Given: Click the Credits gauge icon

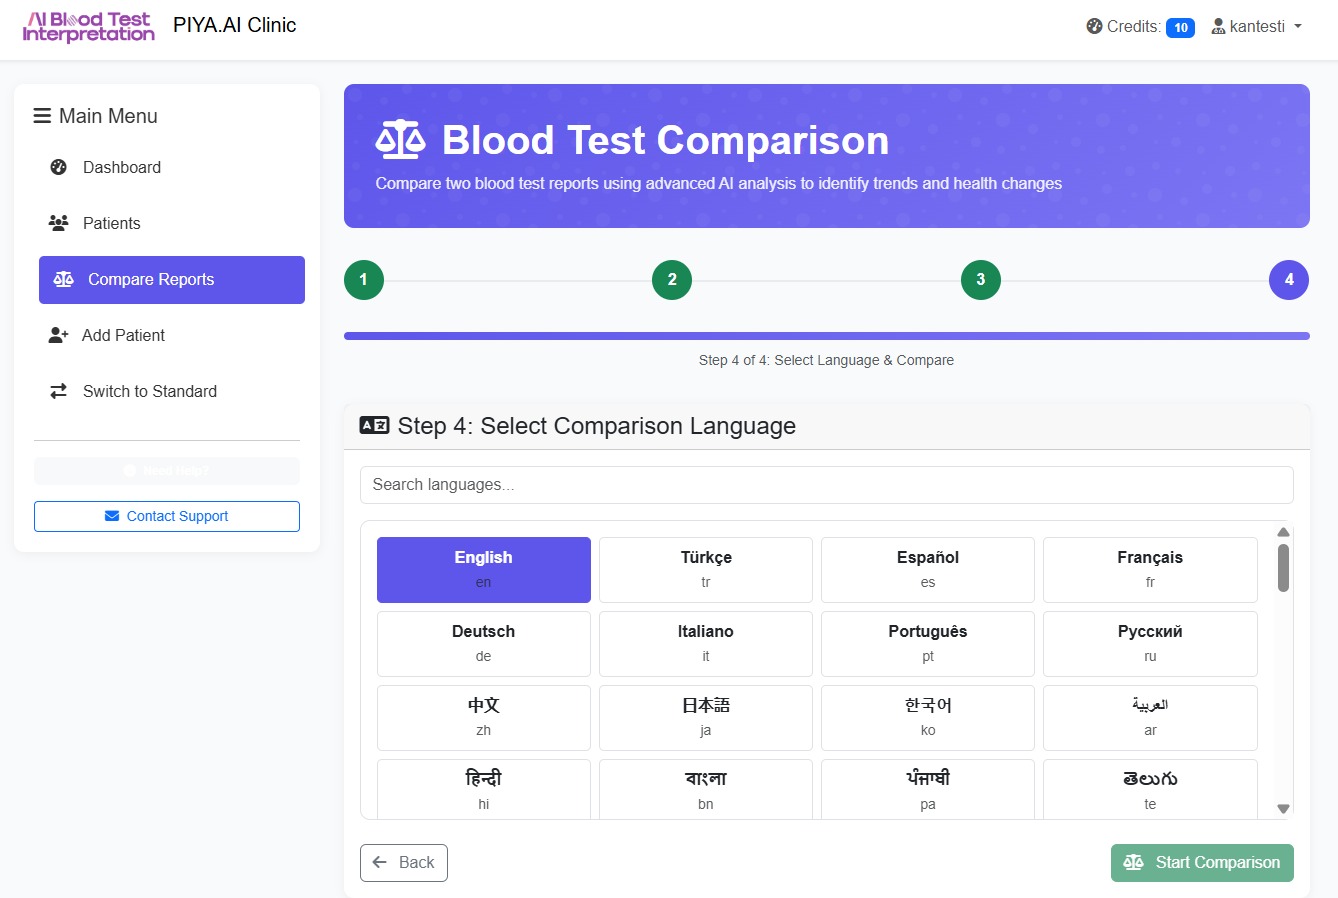Looking at the screenshot, I should click(1094, 27).
